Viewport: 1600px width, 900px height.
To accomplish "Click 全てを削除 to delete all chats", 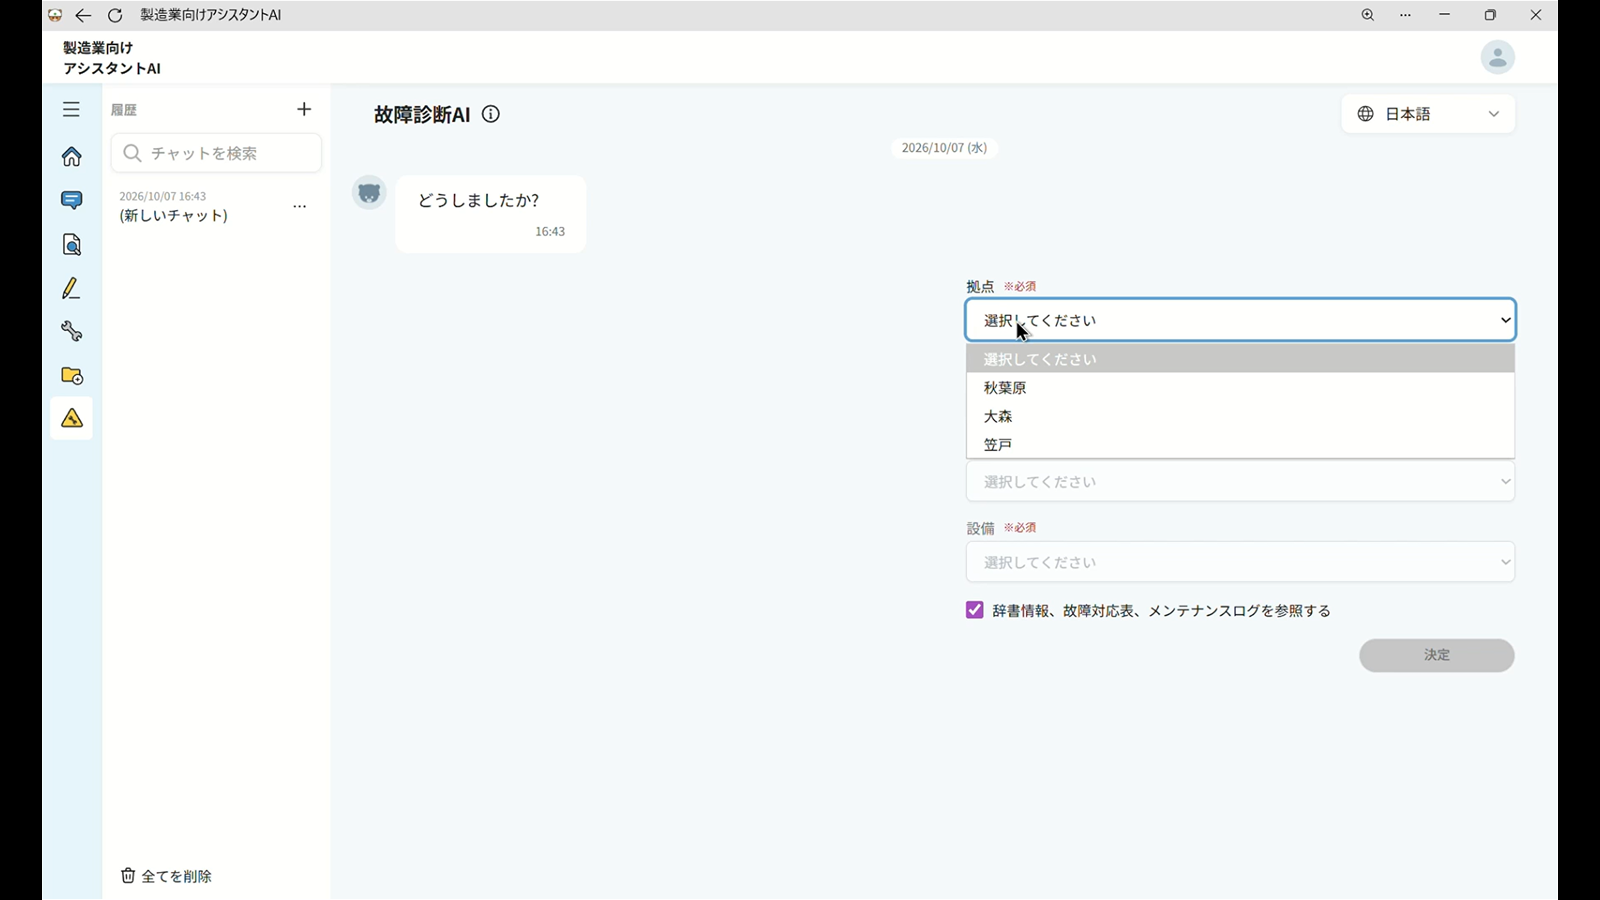I will [166, 876].
